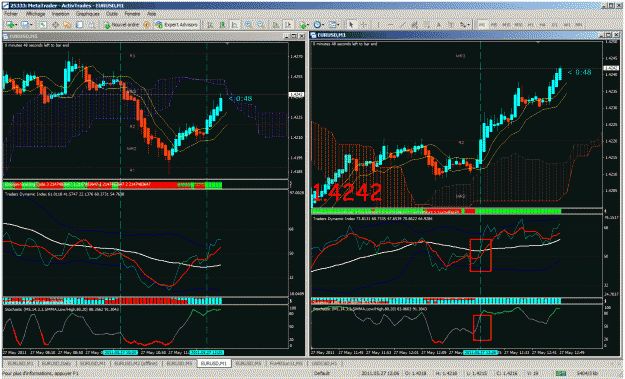625x379 pixels.
Task: Select the active EURUSD,M1 chart tab
Action: [x=214, y=364]
